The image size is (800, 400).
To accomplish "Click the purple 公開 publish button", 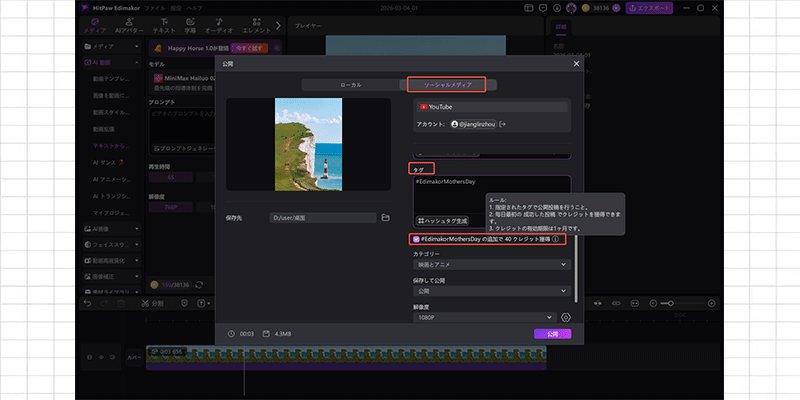I will pyautogui.click(x=553, y=334).
